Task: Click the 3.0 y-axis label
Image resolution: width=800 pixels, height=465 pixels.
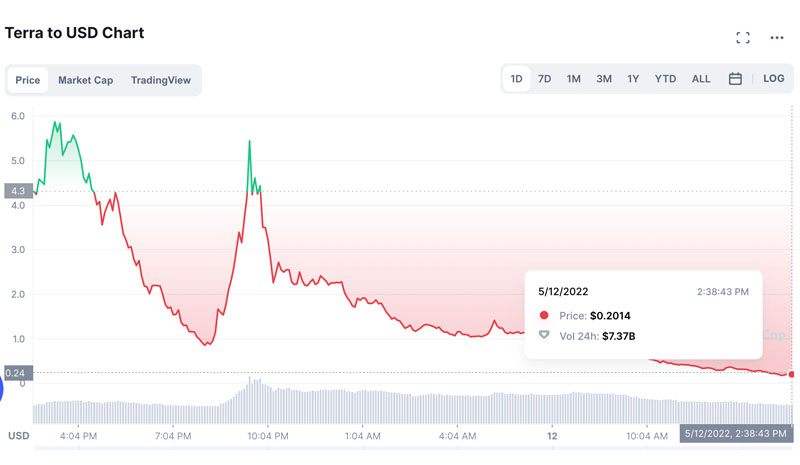Action: (x=18, y=250)
